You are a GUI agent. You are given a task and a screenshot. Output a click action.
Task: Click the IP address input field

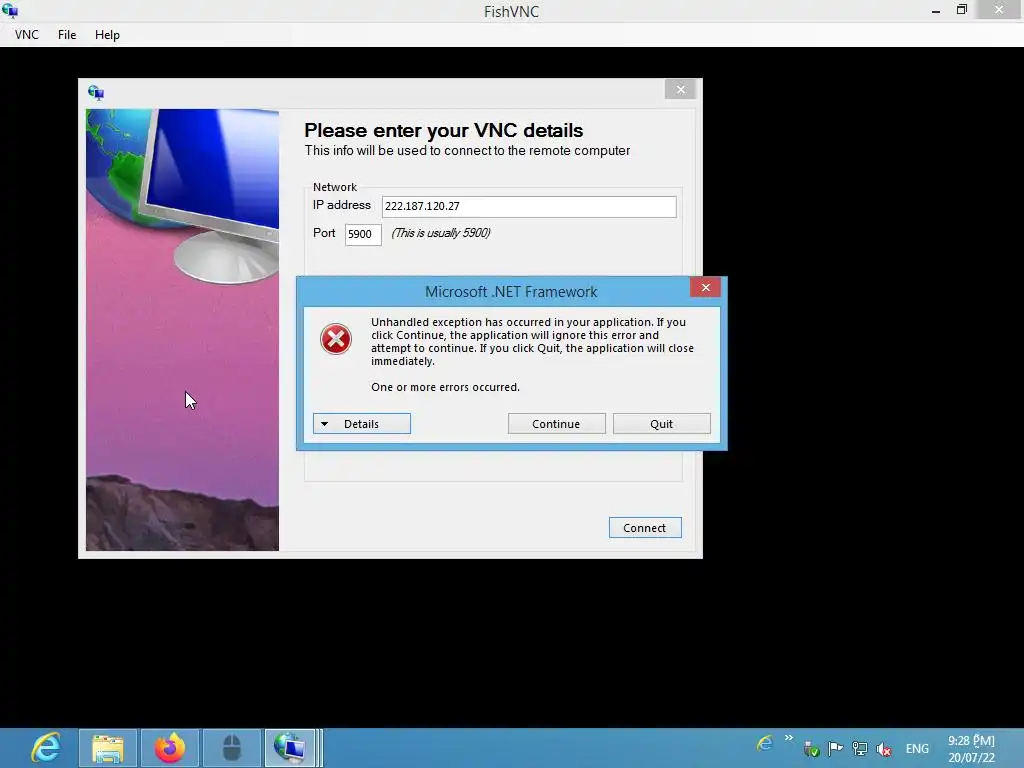(x=529, y=206)
